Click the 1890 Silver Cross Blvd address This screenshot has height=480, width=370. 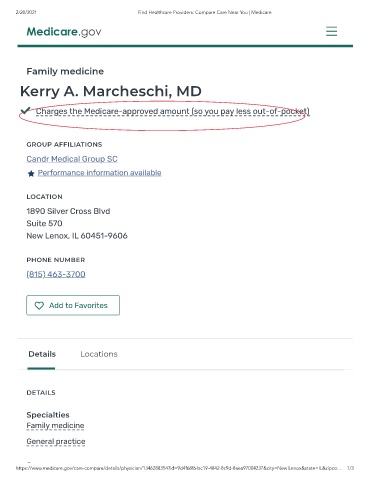coord(68,211)
